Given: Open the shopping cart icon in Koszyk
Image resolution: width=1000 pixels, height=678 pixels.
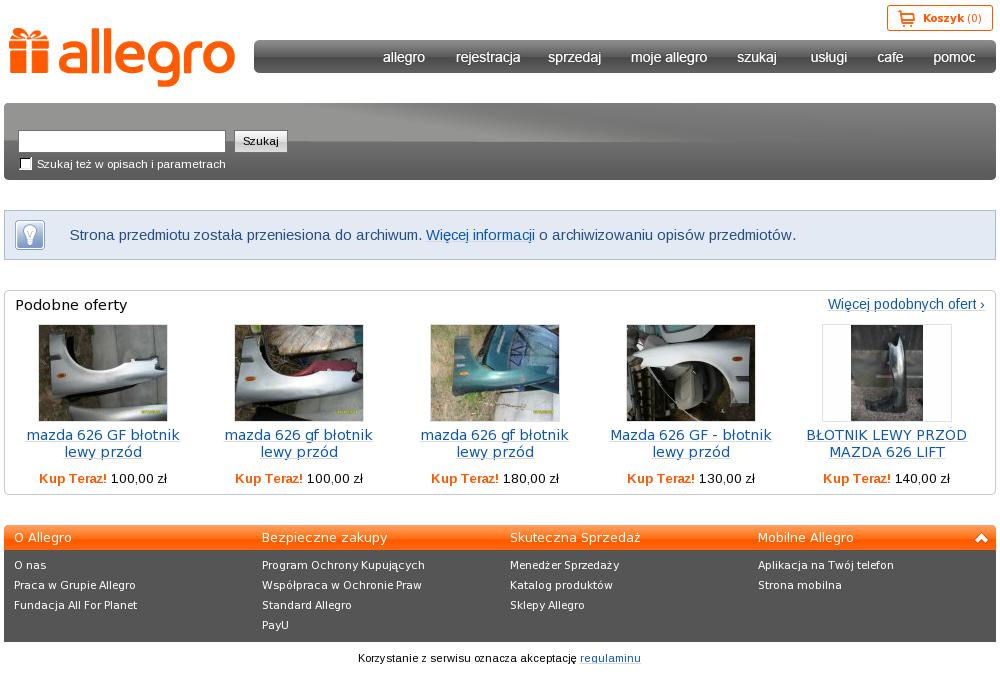Looking at the screenshot, I should [x=906, y=18].
